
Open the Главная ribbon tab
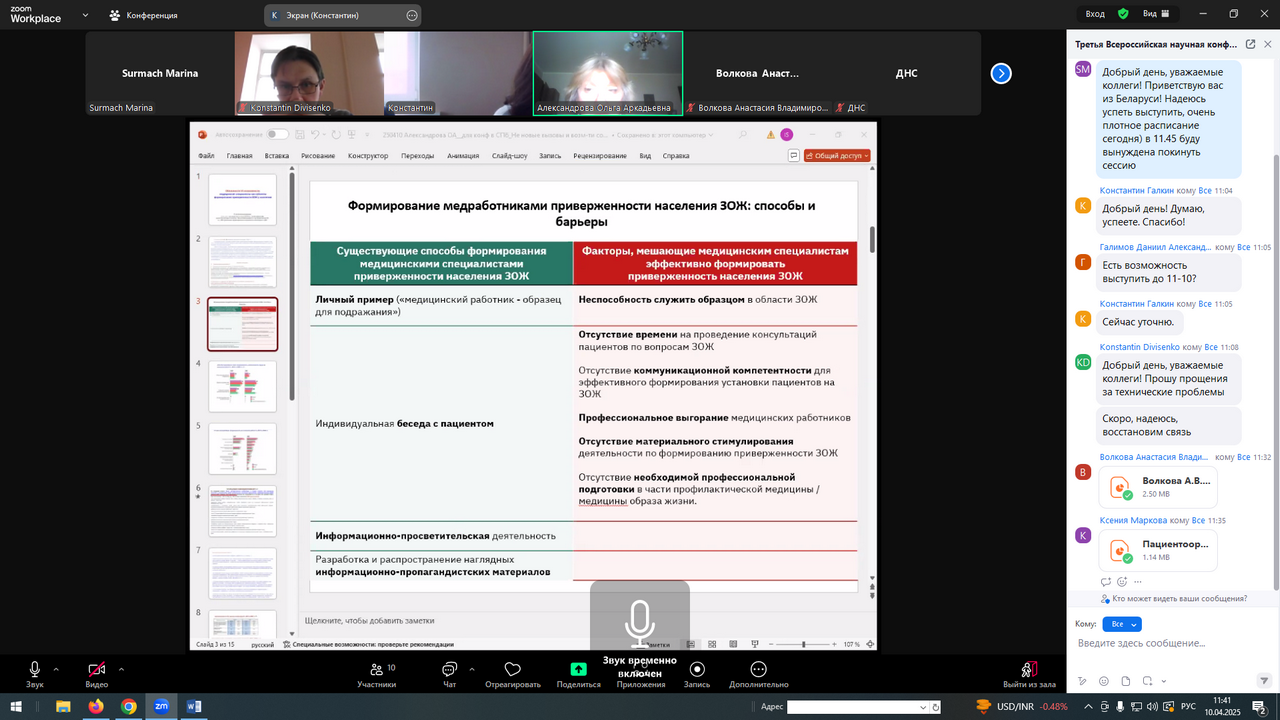coord(240,156)
